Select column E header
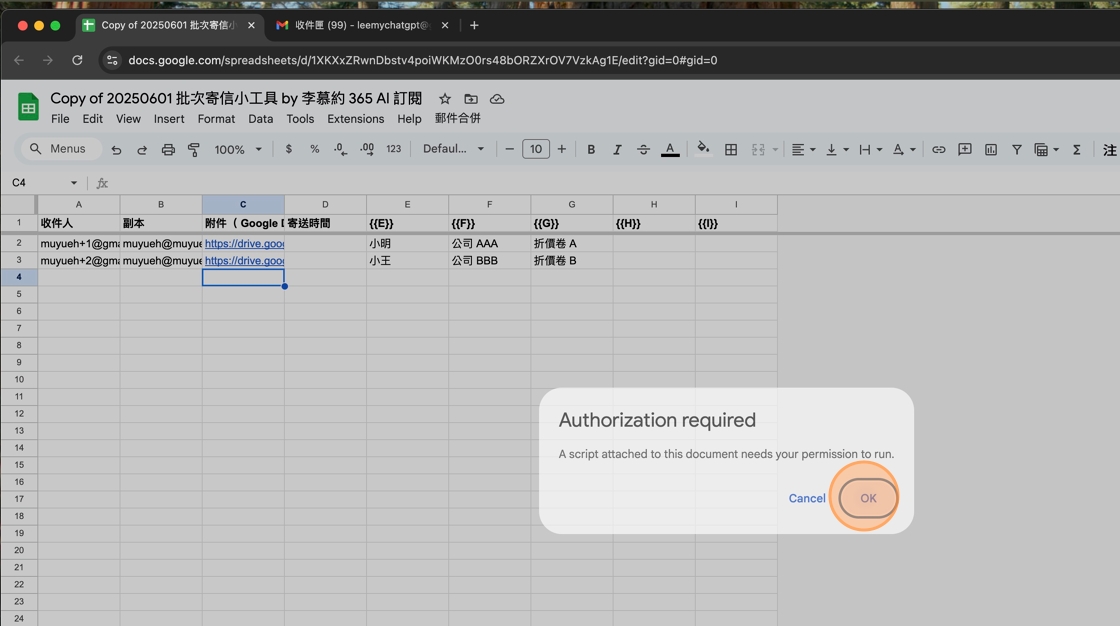The height and width of the screenshot is (626, 1120). (x=407, y=204)
